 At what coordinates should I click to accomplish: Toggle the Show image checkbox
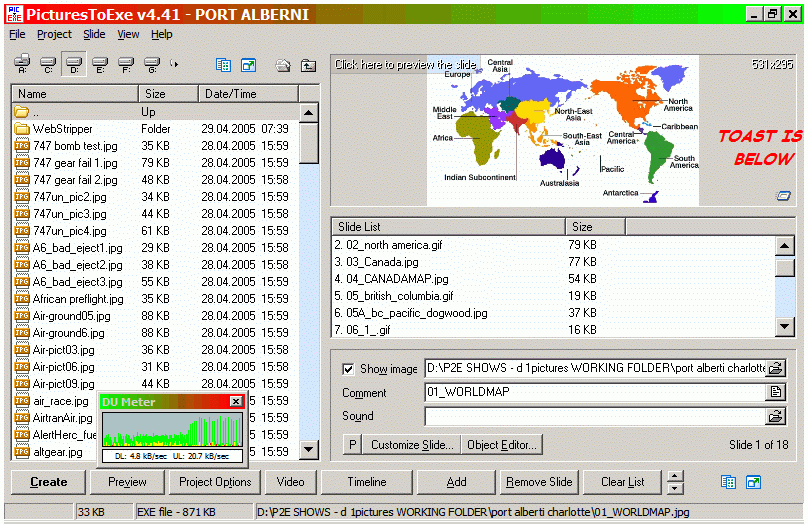(x=347, y=369)
